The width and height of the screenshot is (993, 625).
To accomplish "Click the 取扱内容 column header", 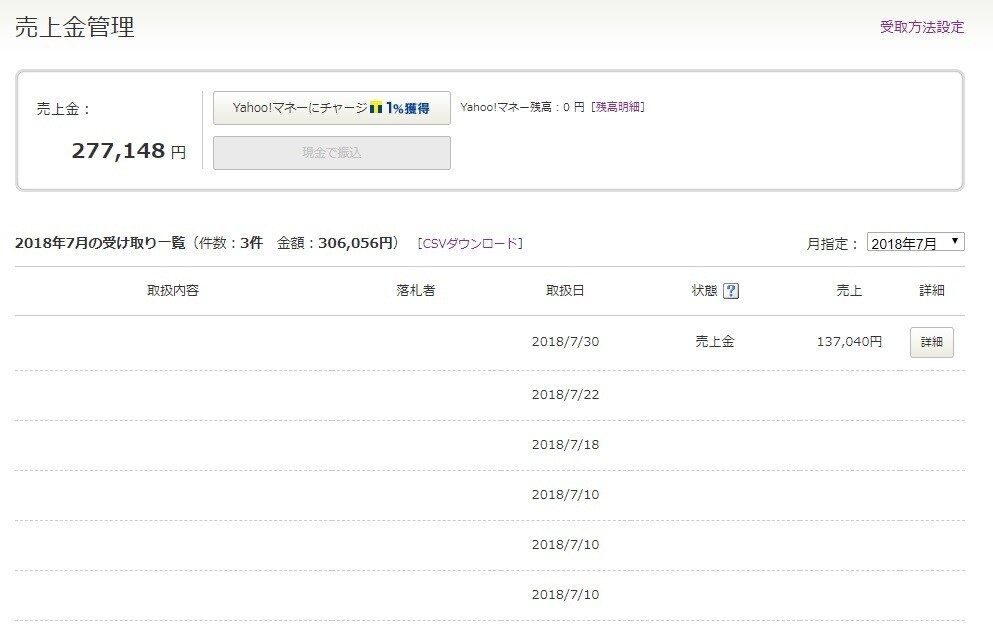I will coord(173,291).
